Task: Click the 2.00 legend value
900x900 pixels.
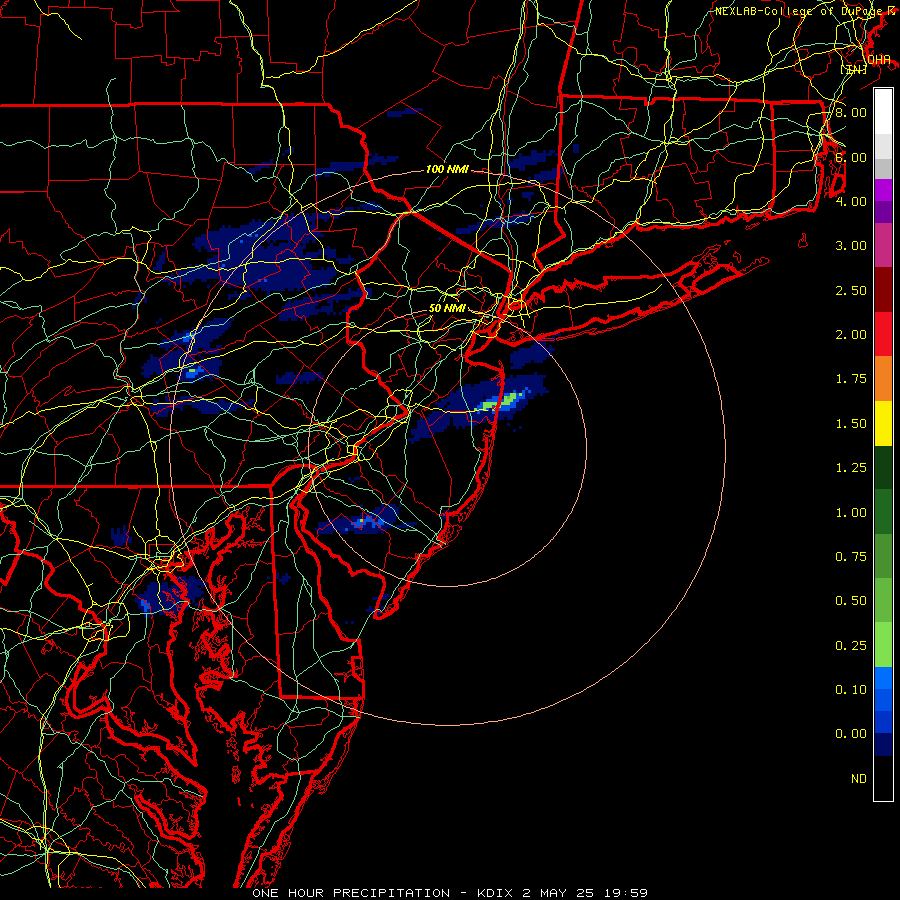Action: 851,335
